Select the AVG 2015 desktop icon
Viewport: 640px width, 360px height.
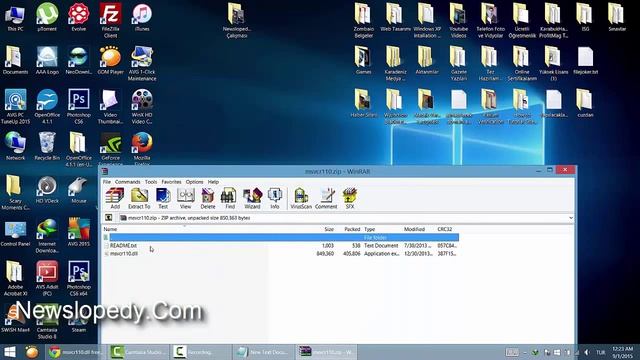(79, 232)
